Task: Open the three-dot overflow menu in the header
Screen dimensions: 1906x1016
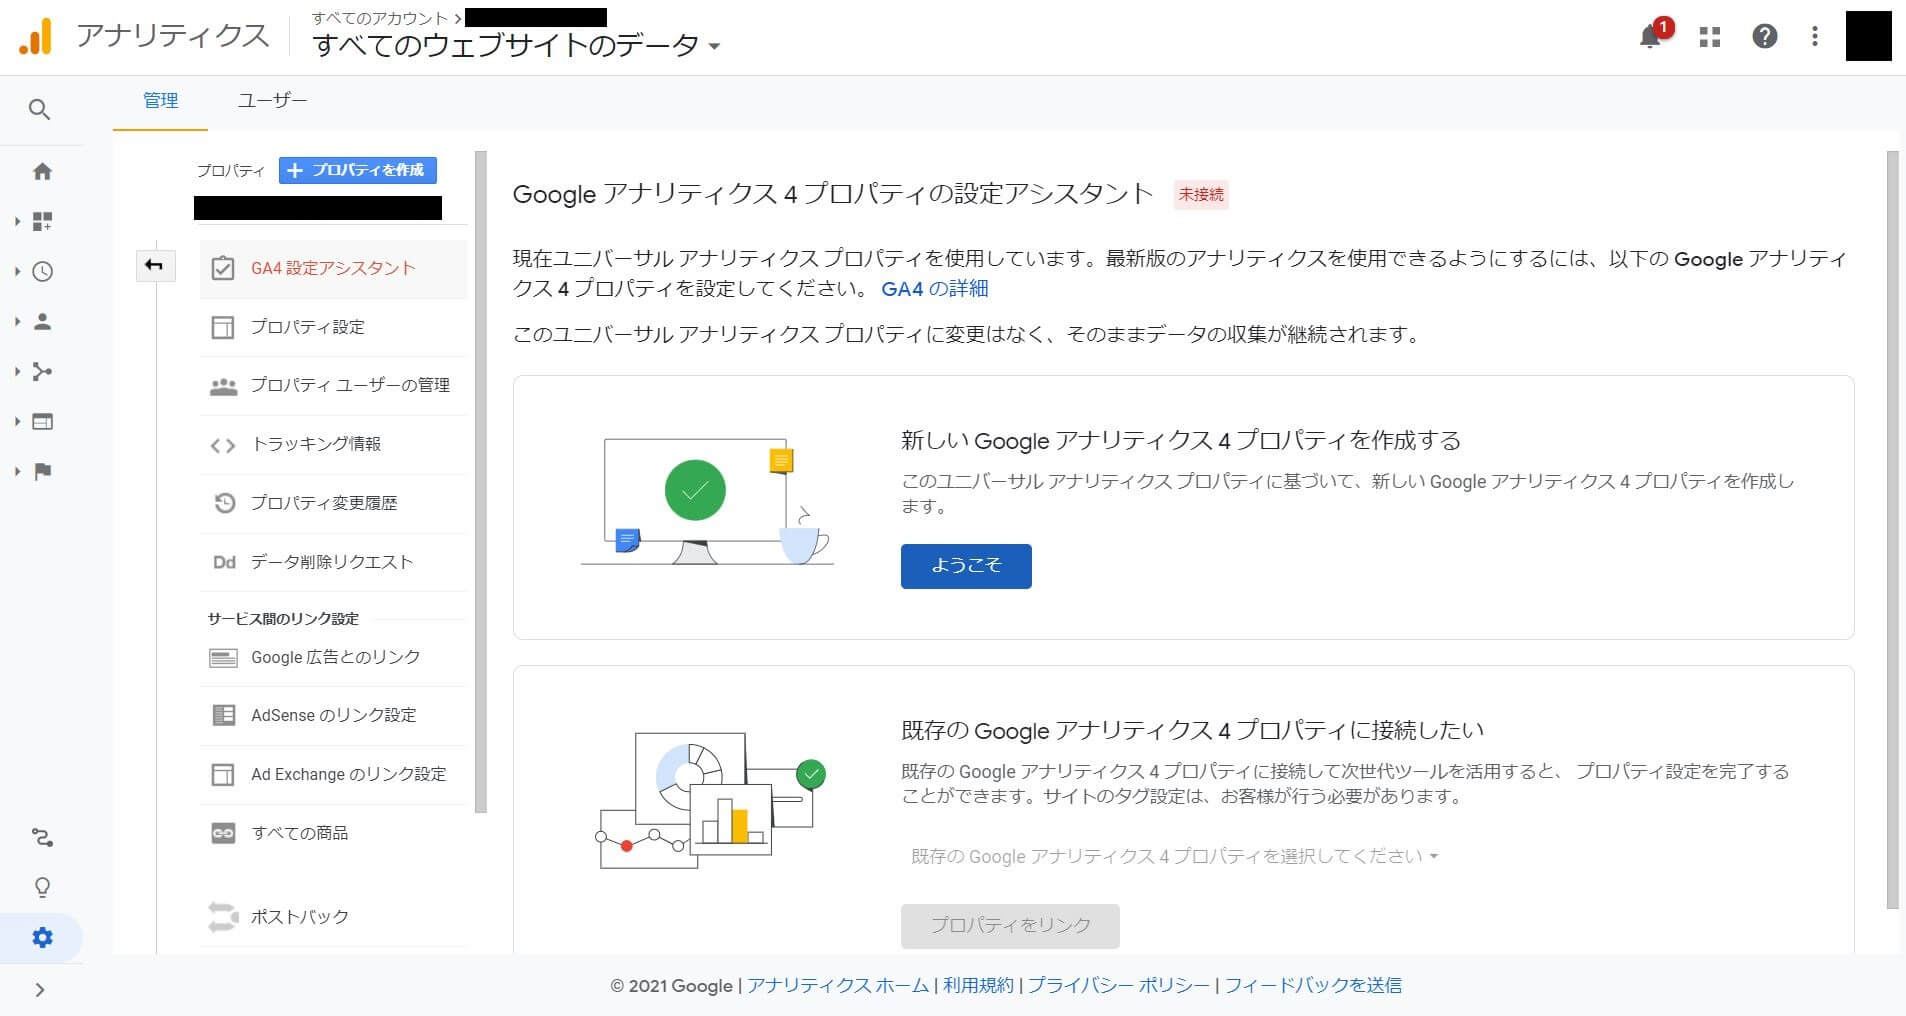Action: (1815, 36)
